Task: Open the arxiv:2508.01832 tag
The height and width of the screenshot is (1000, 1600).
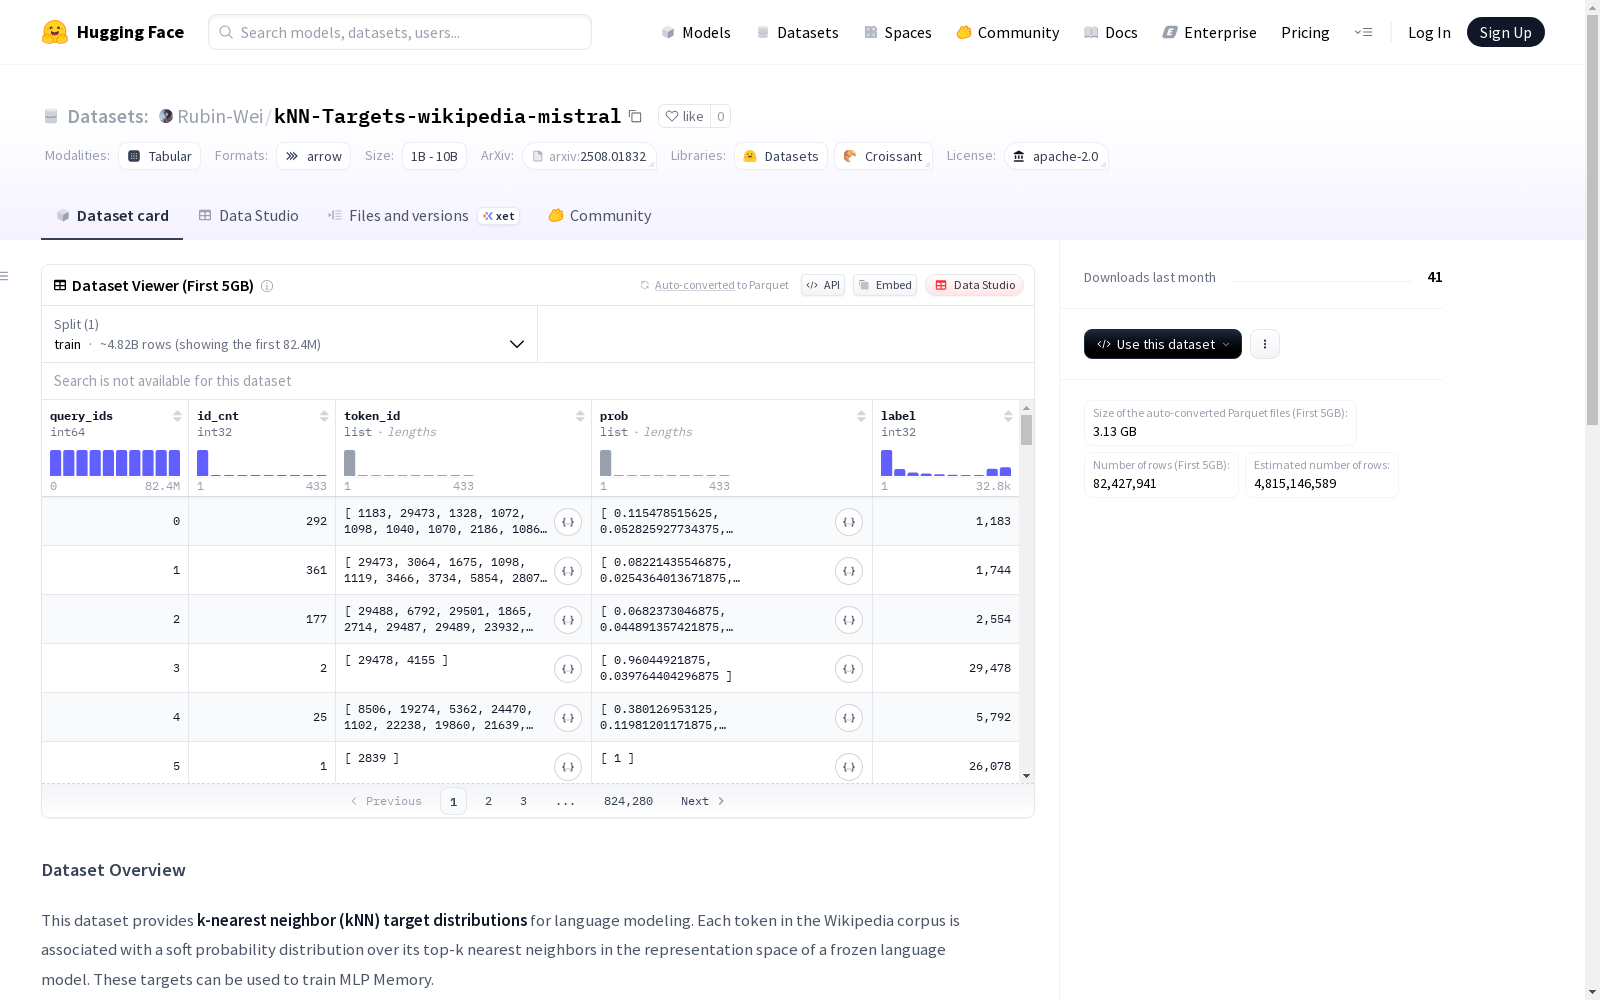Action: pos(589,156)
